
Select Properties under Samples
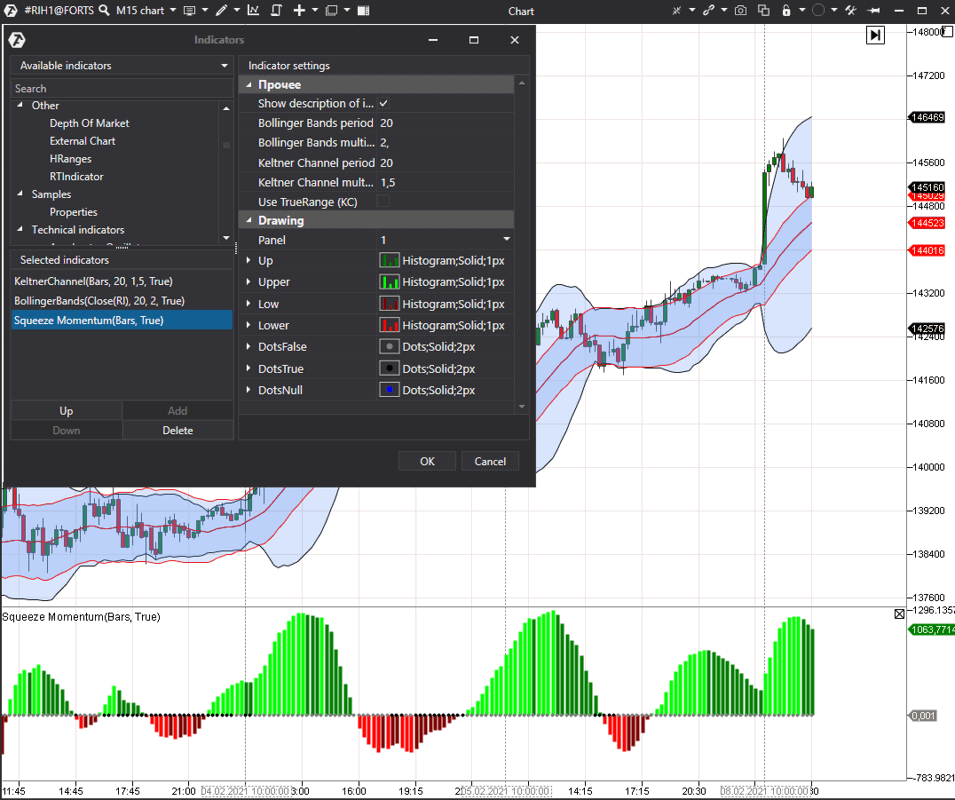click(74, 212)
